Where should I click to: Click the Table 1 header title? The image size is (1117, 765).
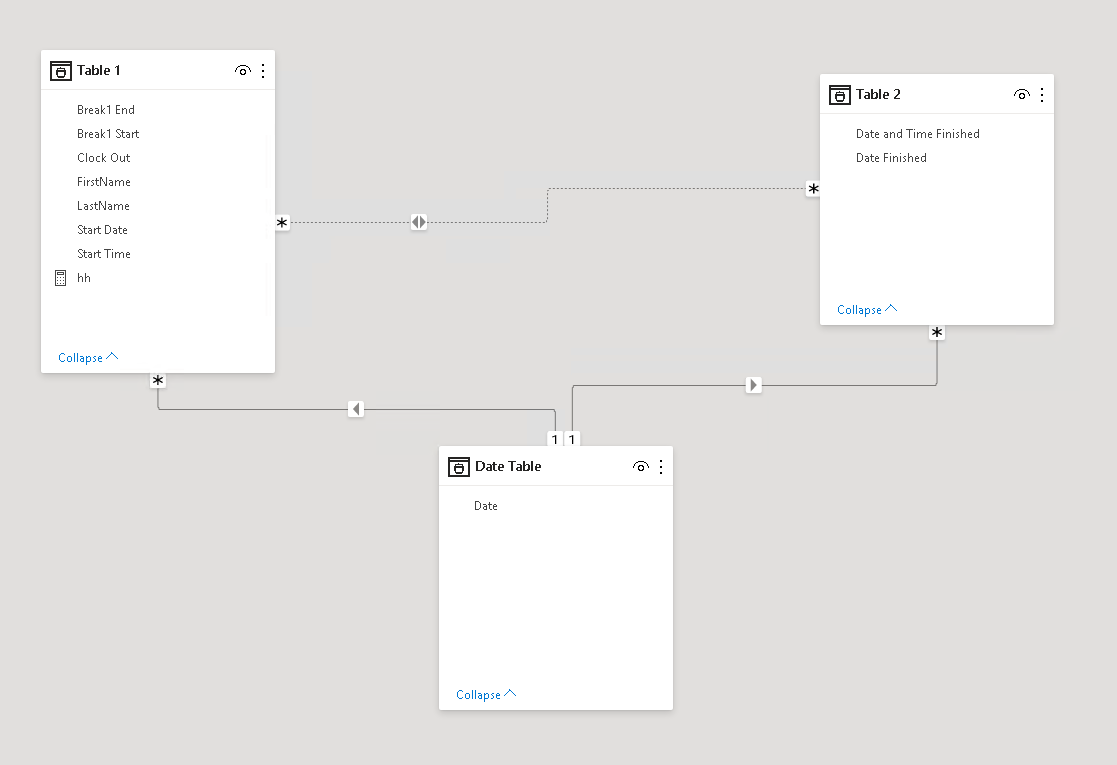[x=99, y=71]
